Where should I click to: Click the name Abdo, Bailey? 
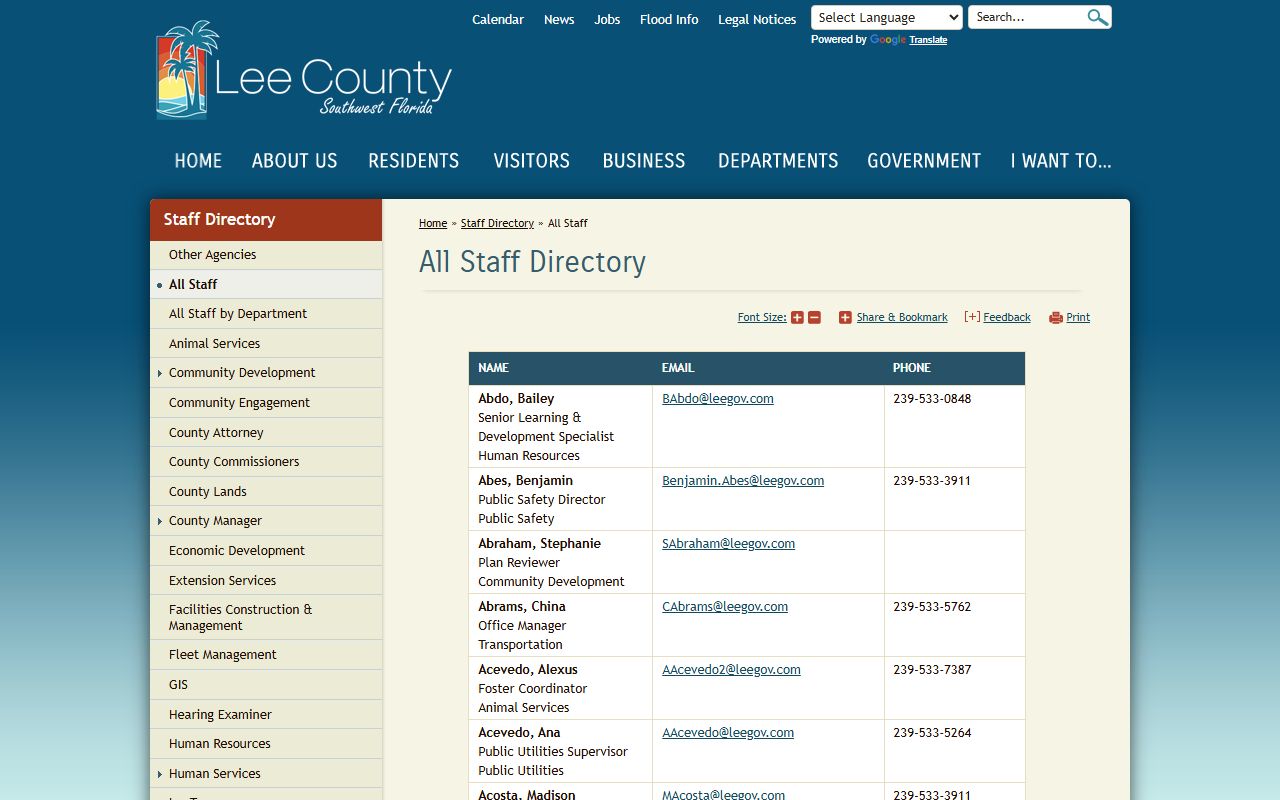[x=516, y=398]
